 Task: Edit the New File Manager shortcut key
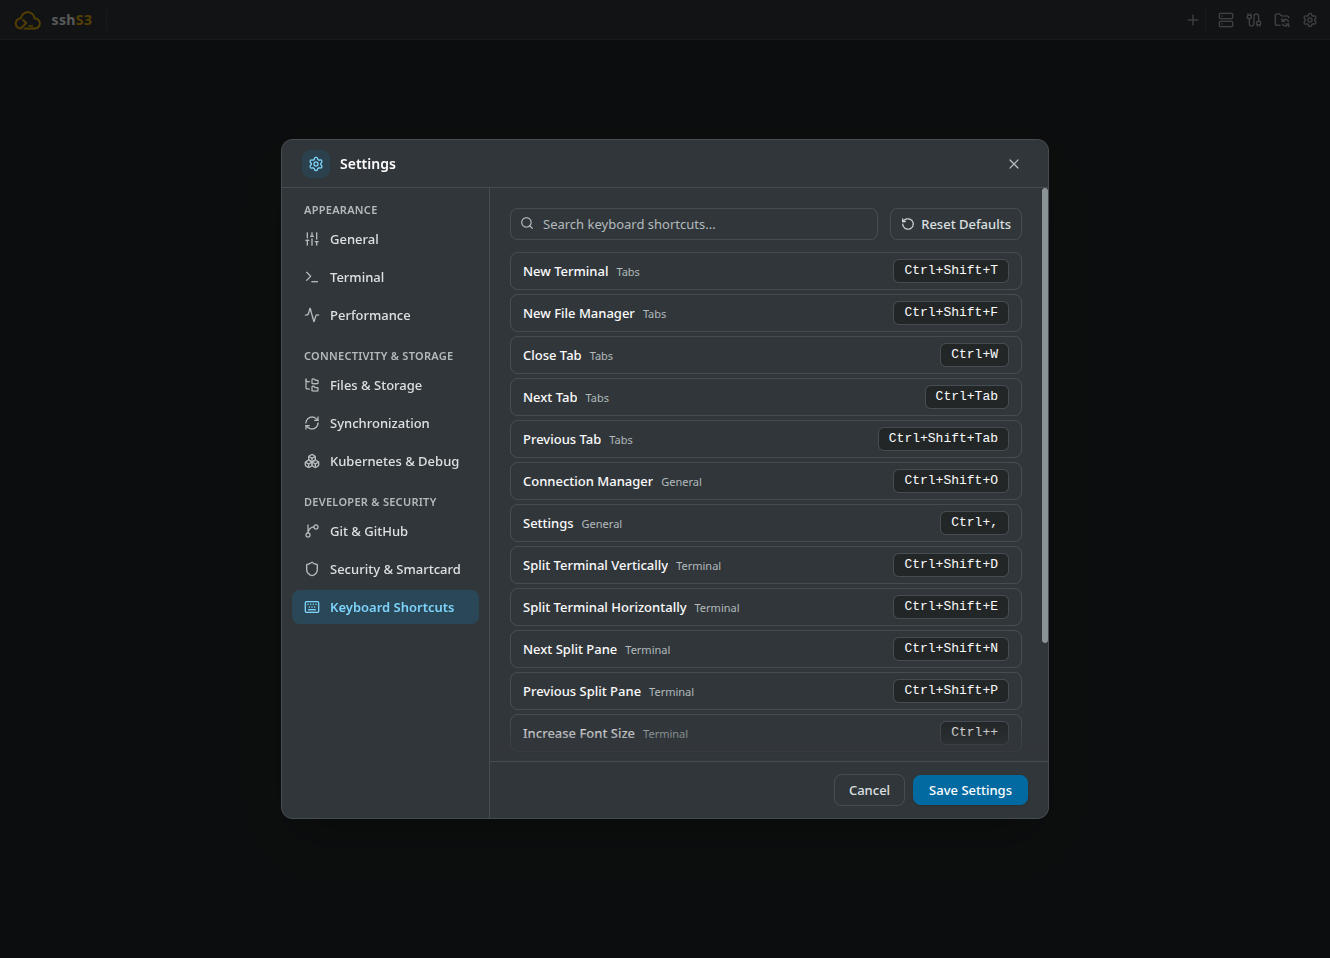[x=951, y=312]
